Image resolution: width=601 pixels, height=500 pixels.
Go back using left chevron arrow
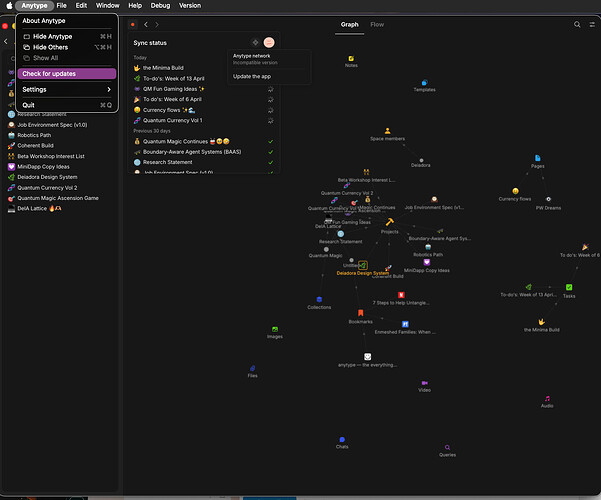point(146,25)
